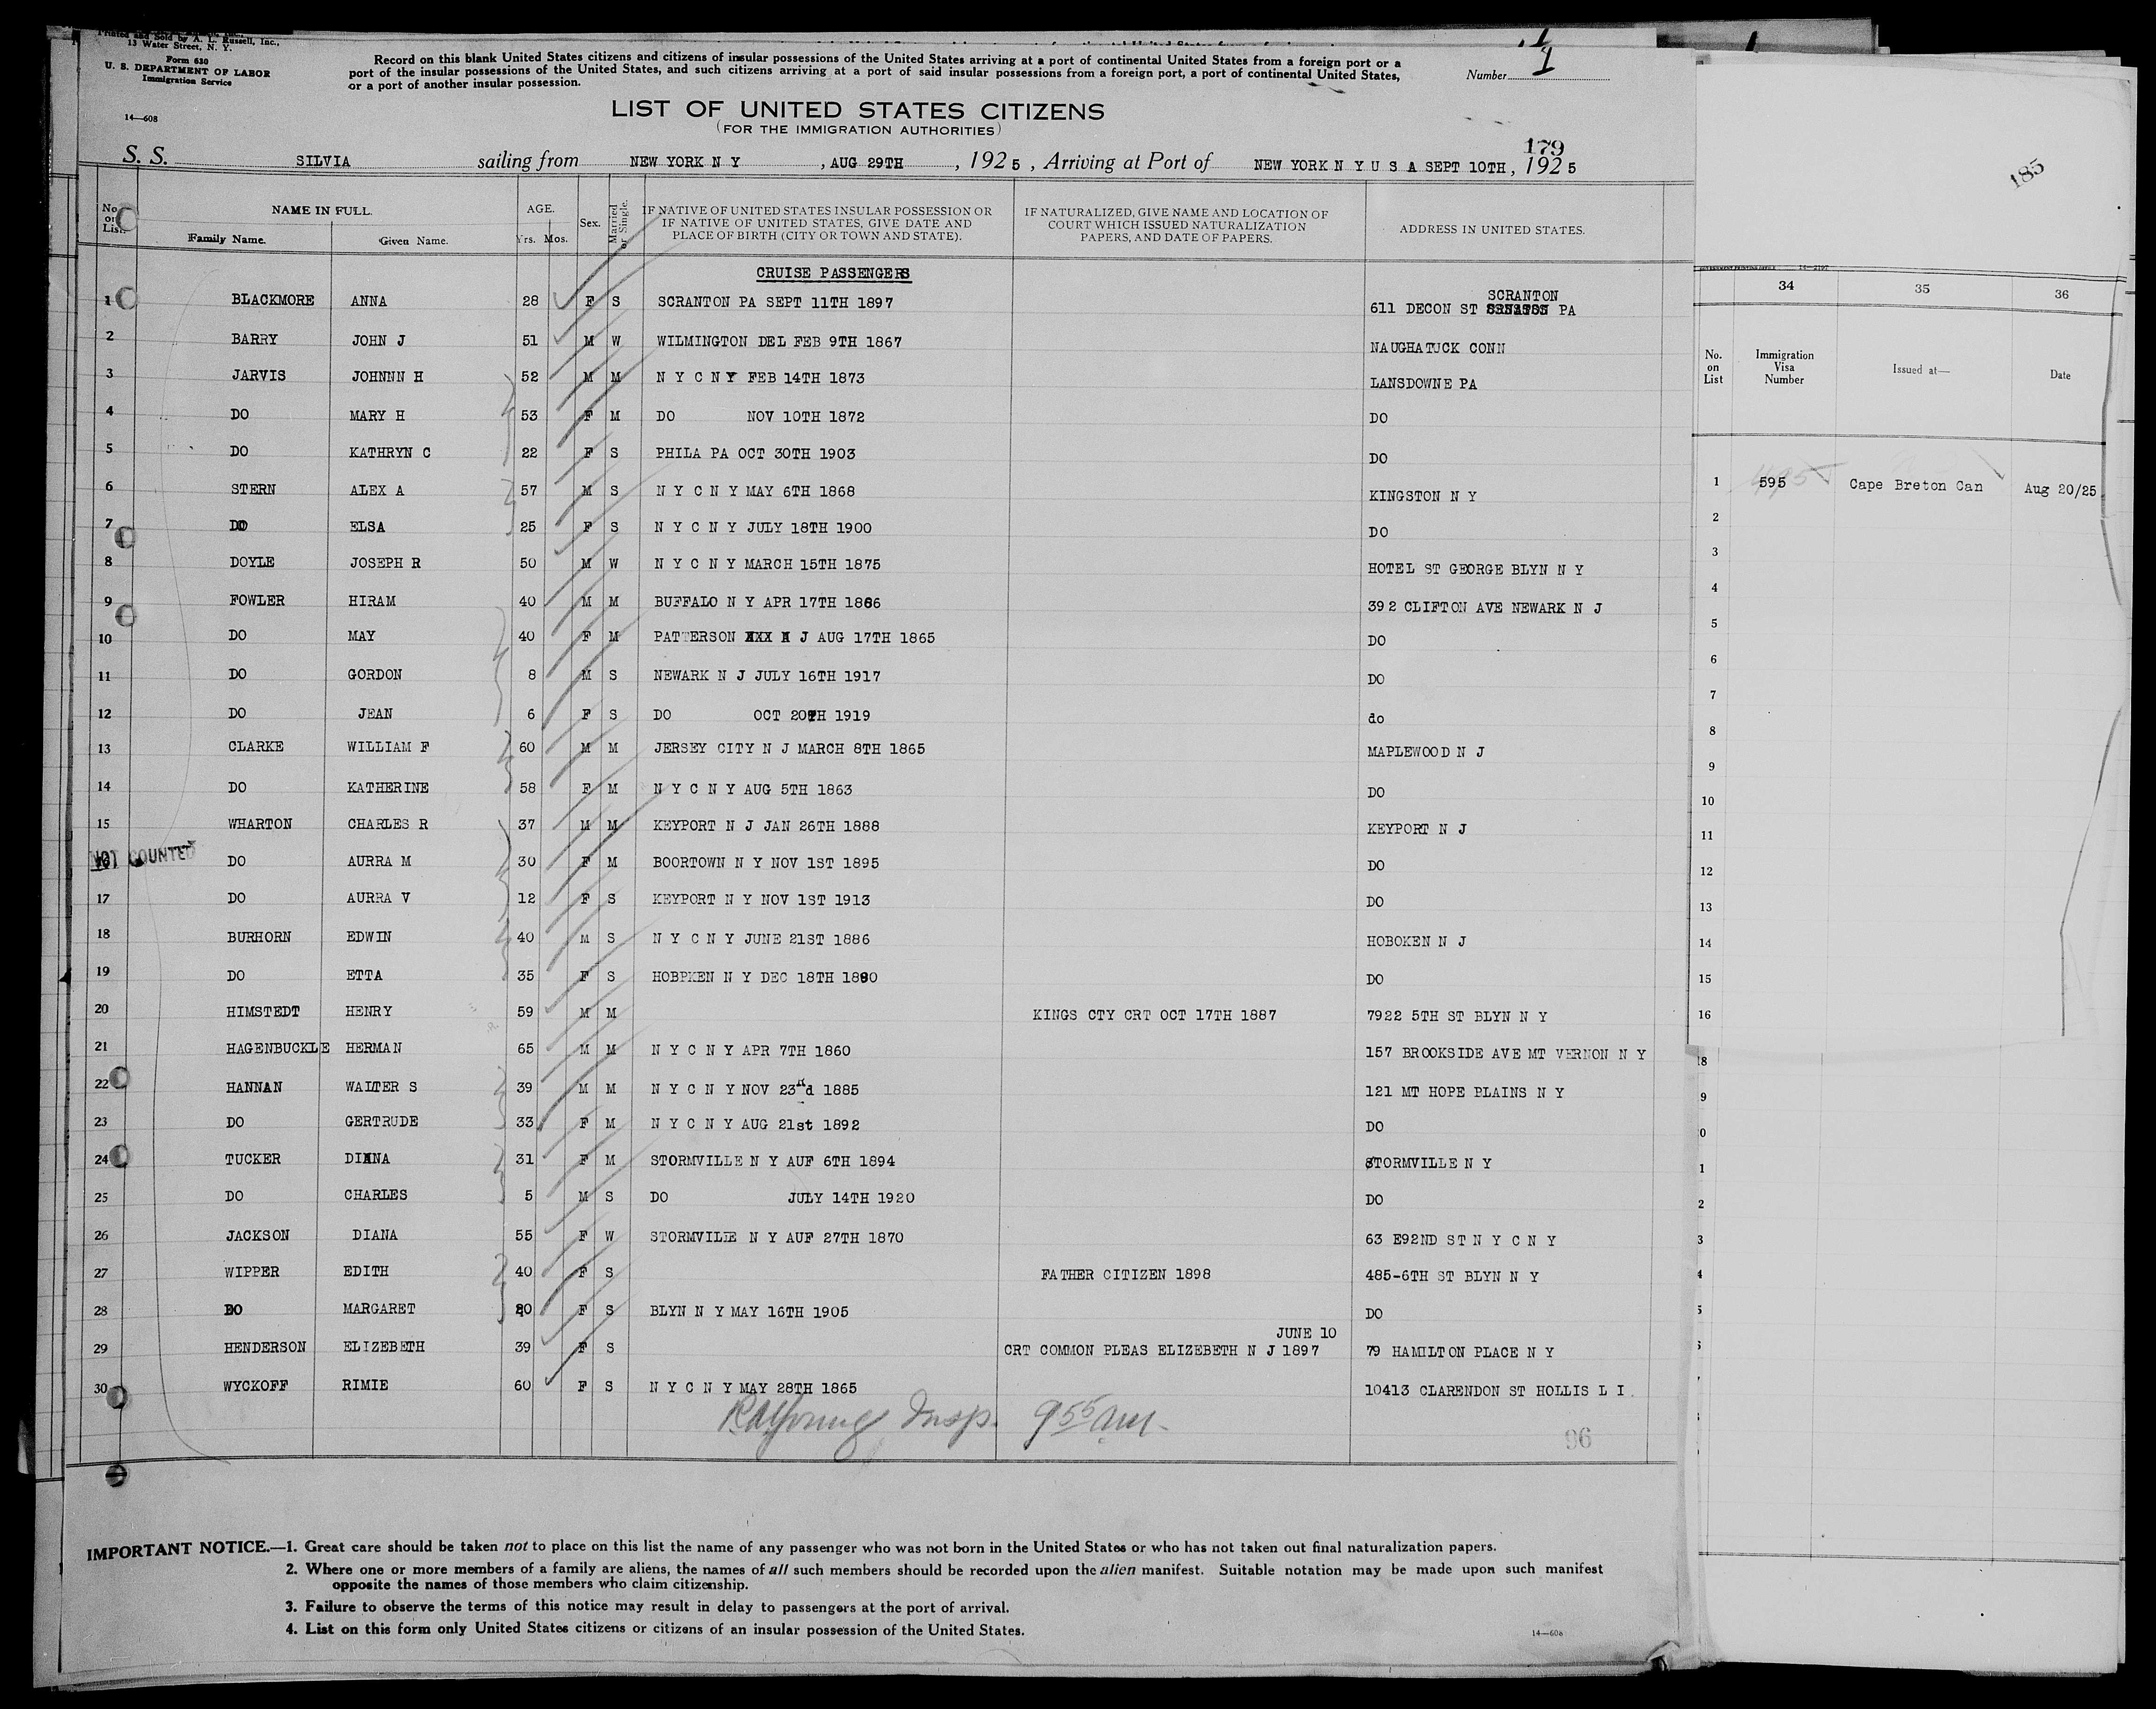Click arrival text NEW YORK N Y U S A SEPT 10TH
This screenshot has height=1709, width=2156.
1379,168
